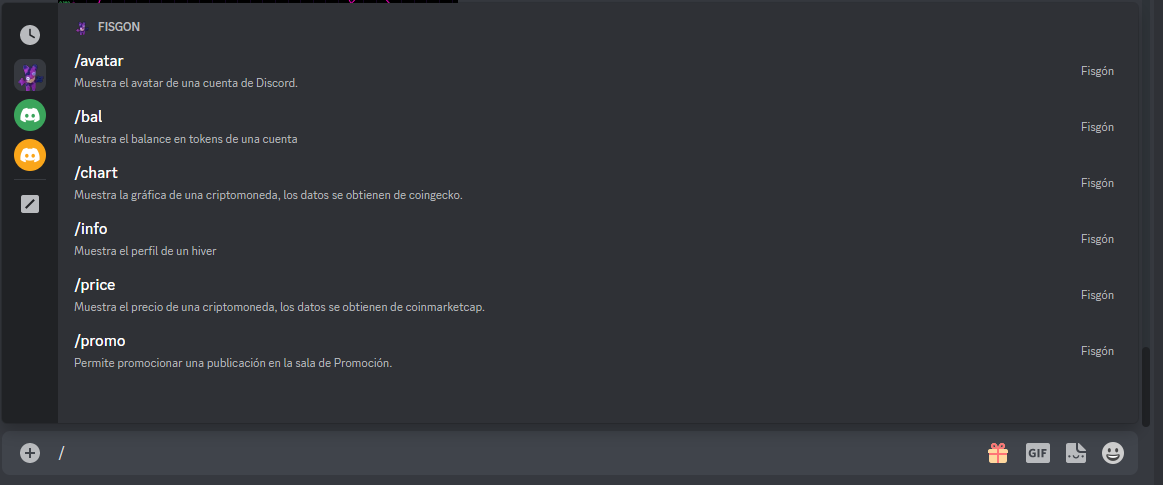Choose the /info command
Viewport: 1163px width, 485px height.
[598, 239]
